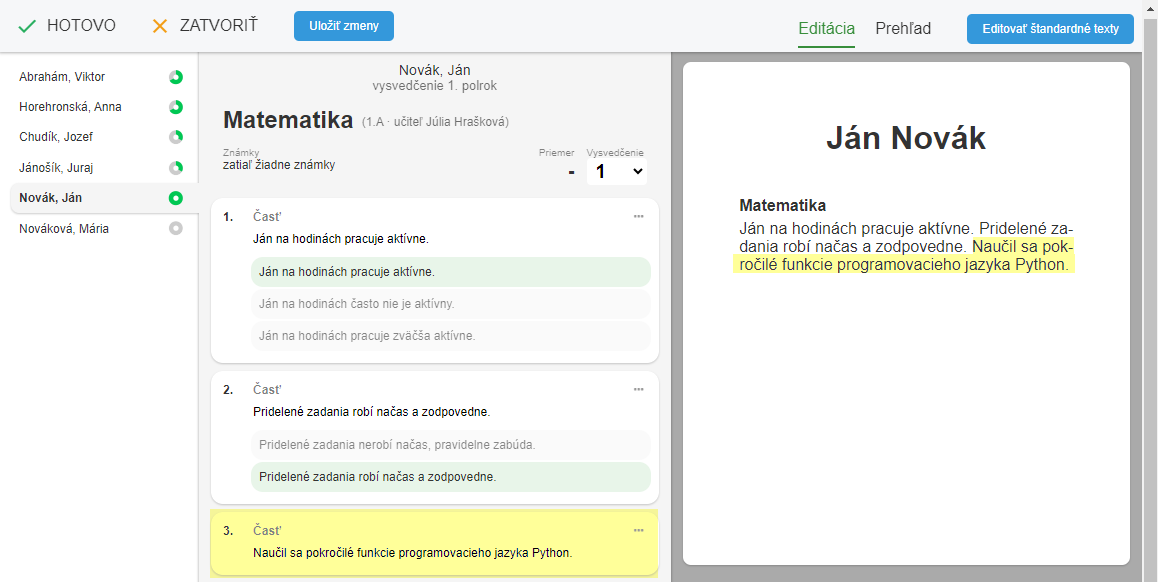Click progress circle icon next to Jánošík, Juraj

(x=176, y=168)
